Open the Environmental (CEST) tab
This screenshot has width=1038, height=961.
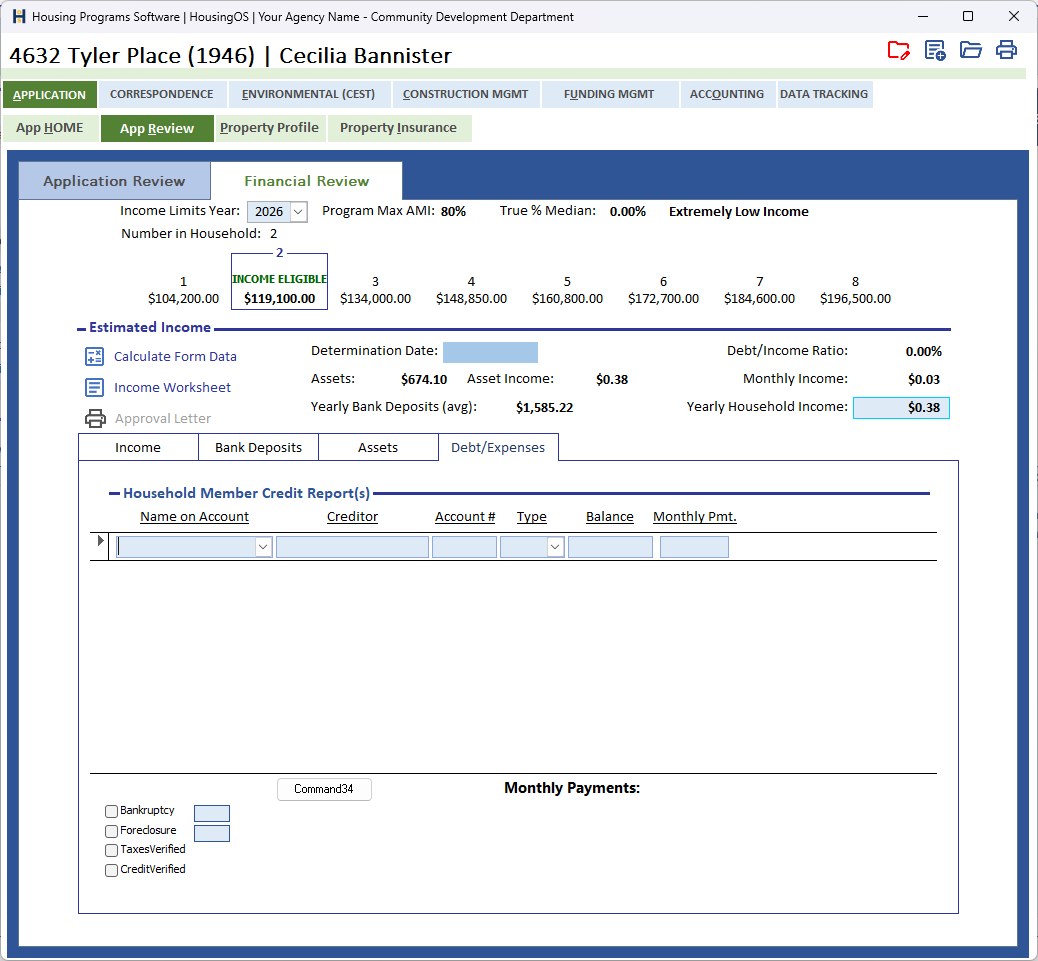coord(308,94)
